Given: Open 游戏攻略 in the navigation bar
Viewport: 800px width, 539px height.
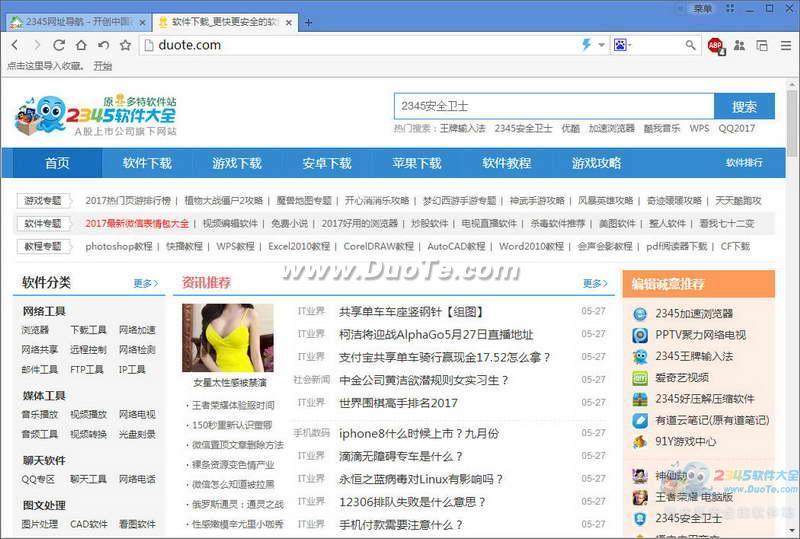Looking at the screenshot, I should pyautogui.click(x=596, y=163).
